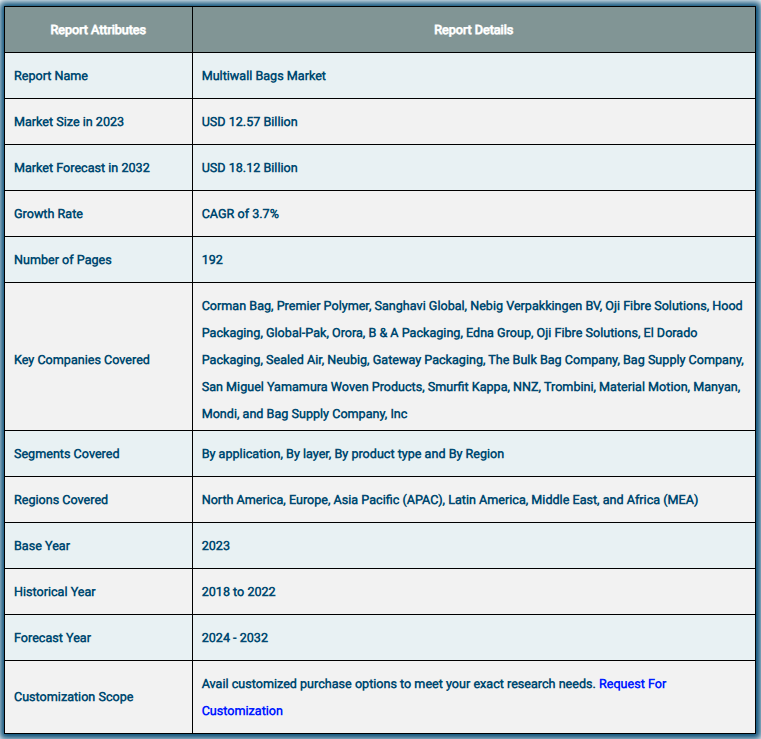761x739 pixels.
Task: Click the Growth Rate row label
Action: 49,214
